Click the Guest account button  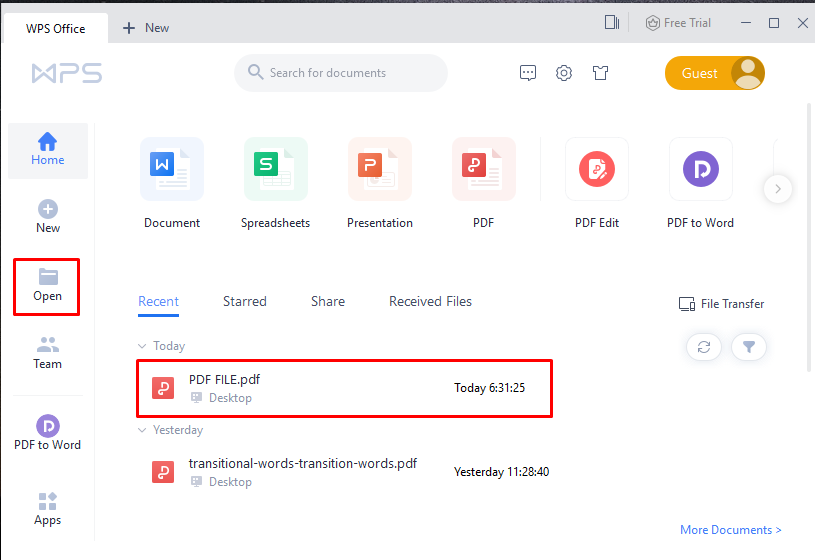[x=715, y=73]
